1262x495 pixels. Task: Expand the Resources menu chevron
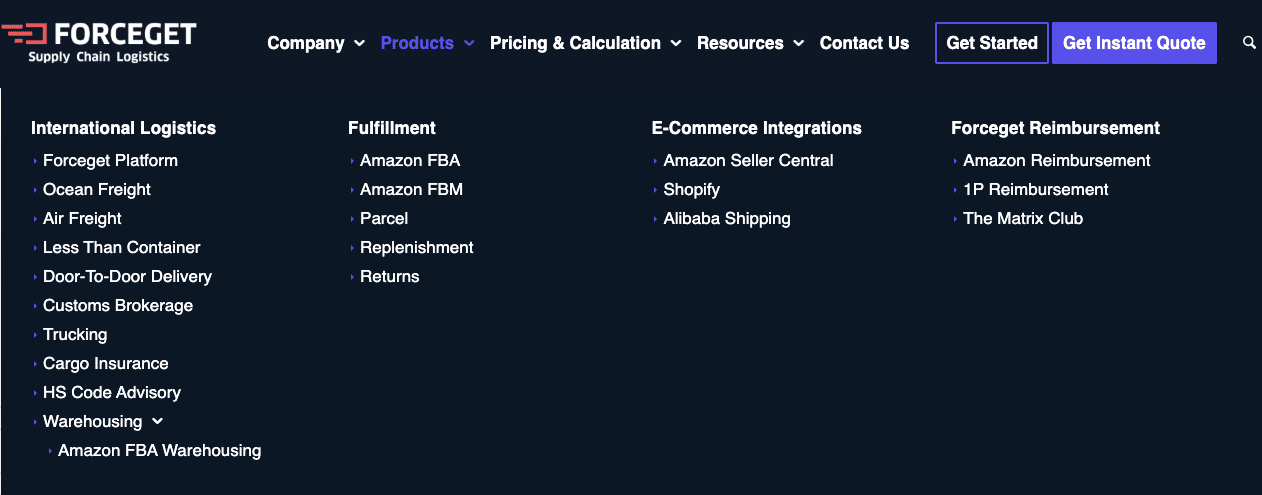coord(799,44)
